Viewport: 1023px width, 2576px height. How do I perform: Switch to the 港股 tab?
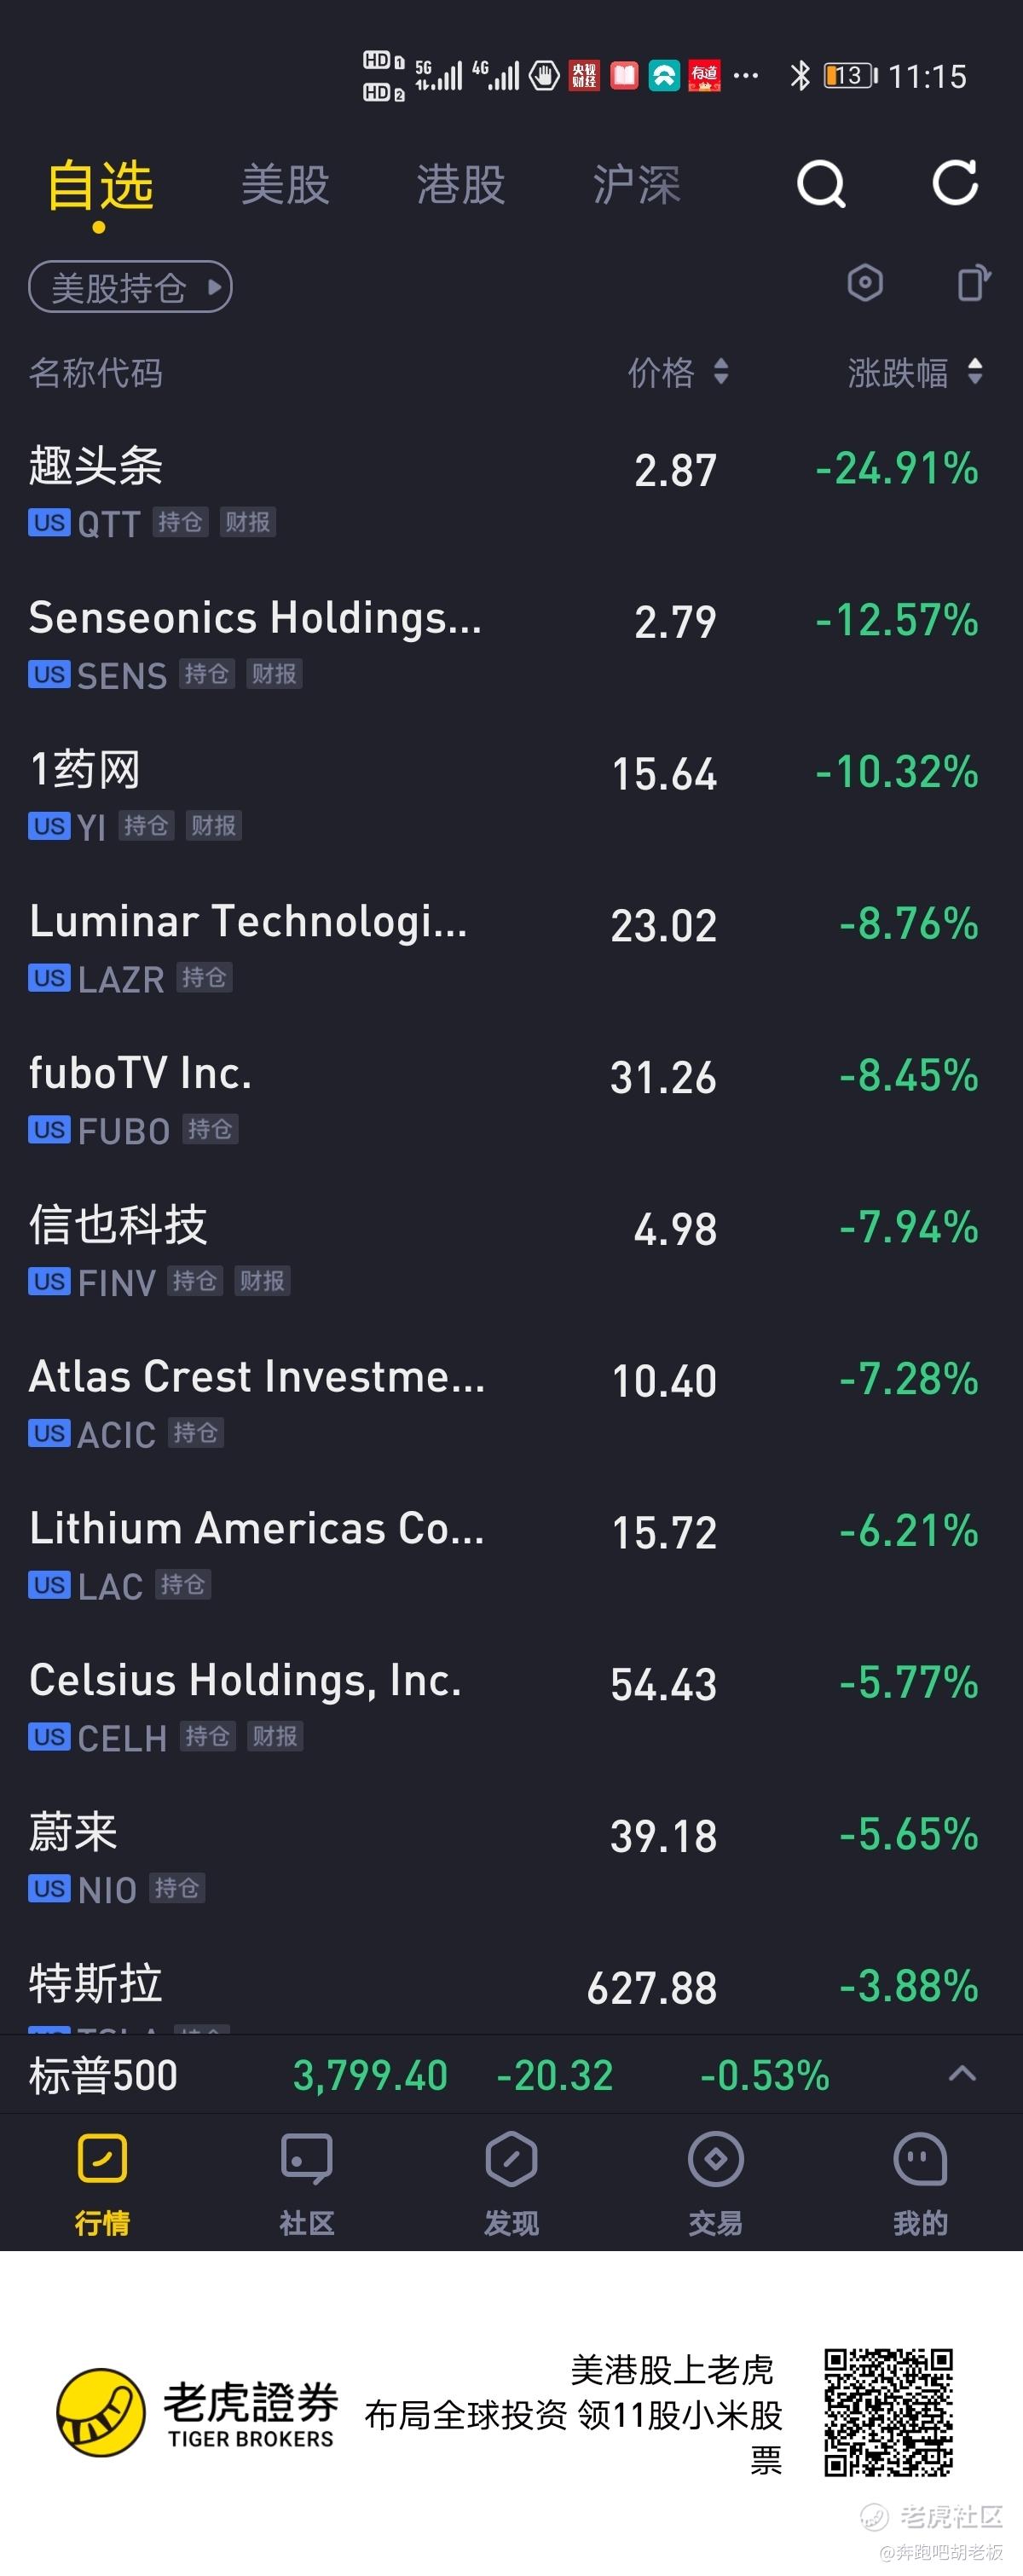click(x=461, y=185)
